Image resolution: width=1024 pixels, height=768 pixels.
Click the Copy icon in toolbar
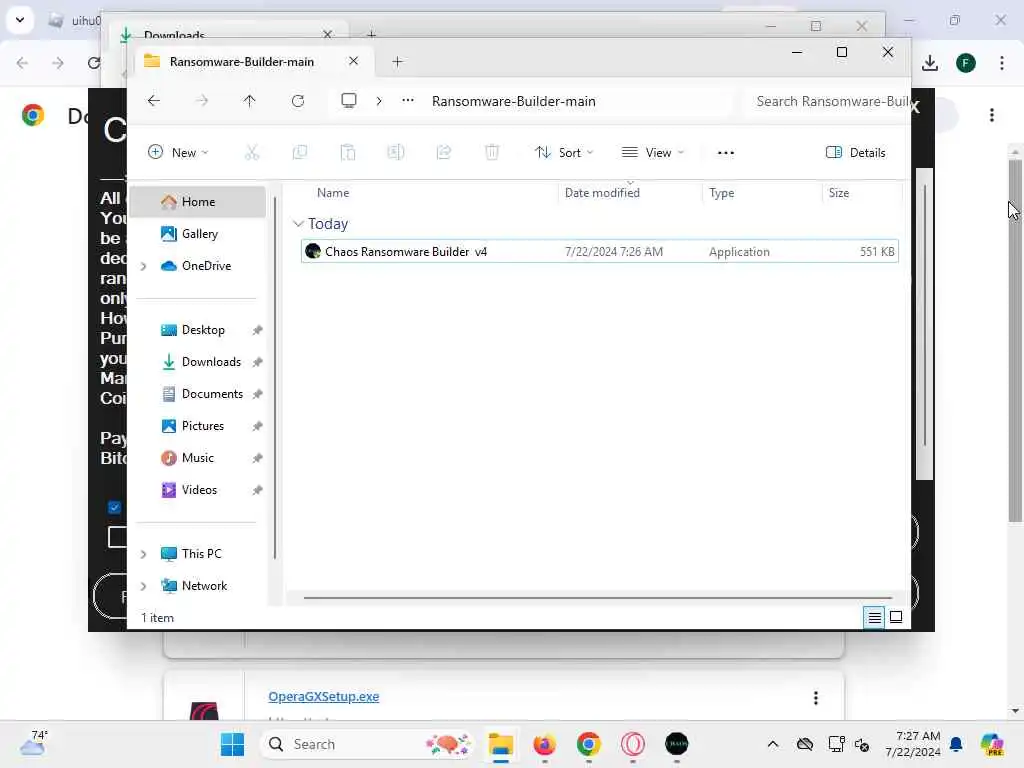(x=300, y=152)
